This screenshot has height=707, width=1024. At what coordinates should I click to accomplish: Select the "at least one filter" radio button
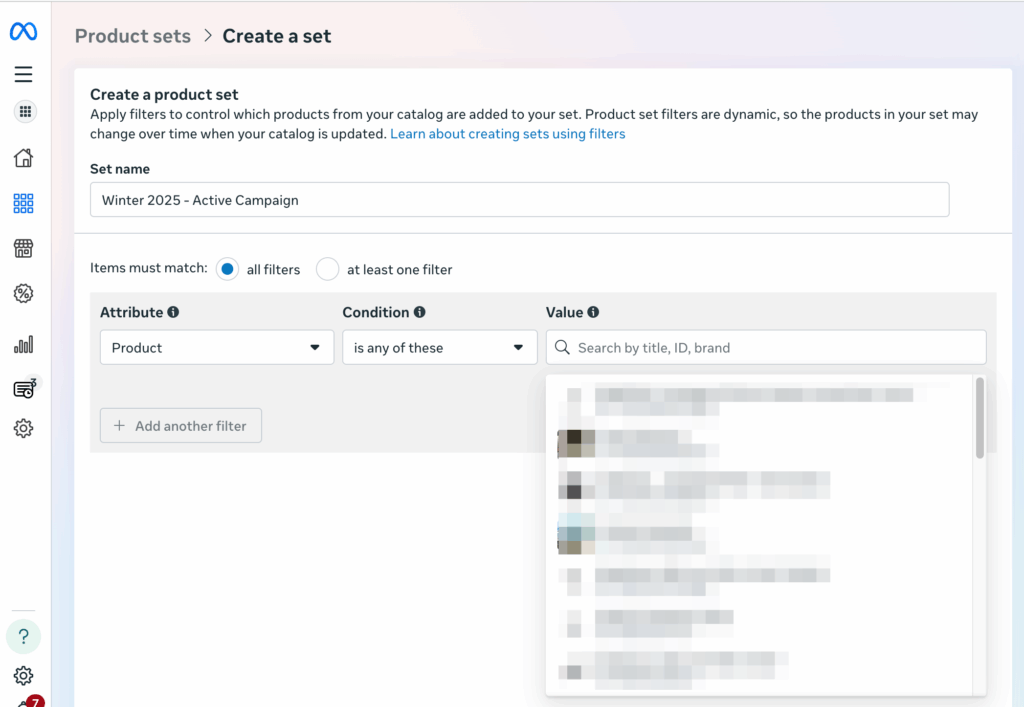click(327, 269)
